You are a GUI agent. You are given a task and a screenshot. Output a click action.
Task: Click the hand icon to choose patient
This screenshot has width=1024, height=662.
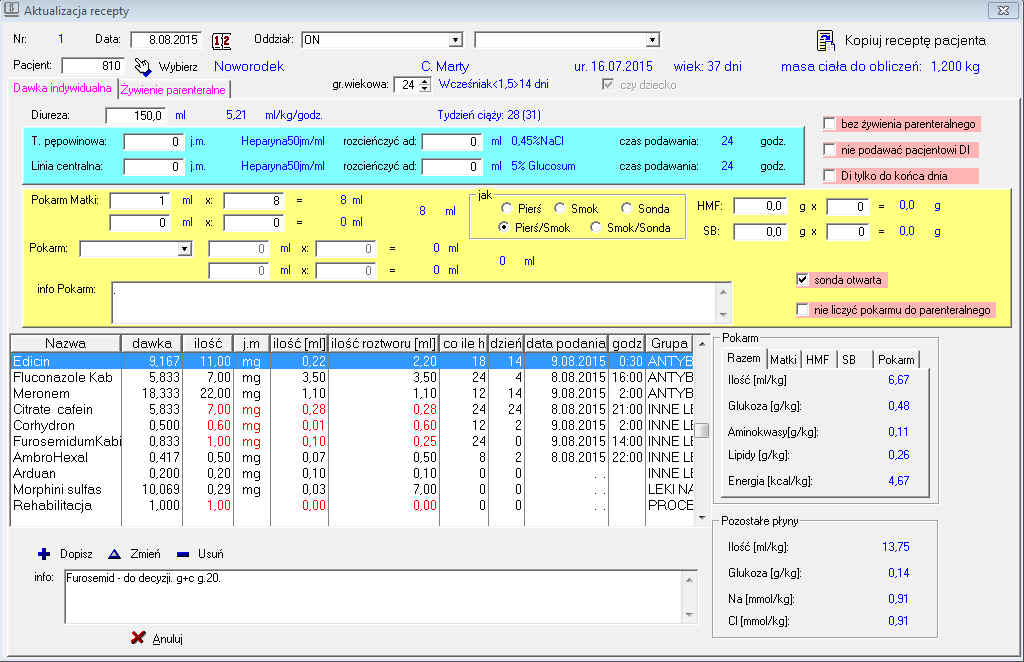[142, 66]
